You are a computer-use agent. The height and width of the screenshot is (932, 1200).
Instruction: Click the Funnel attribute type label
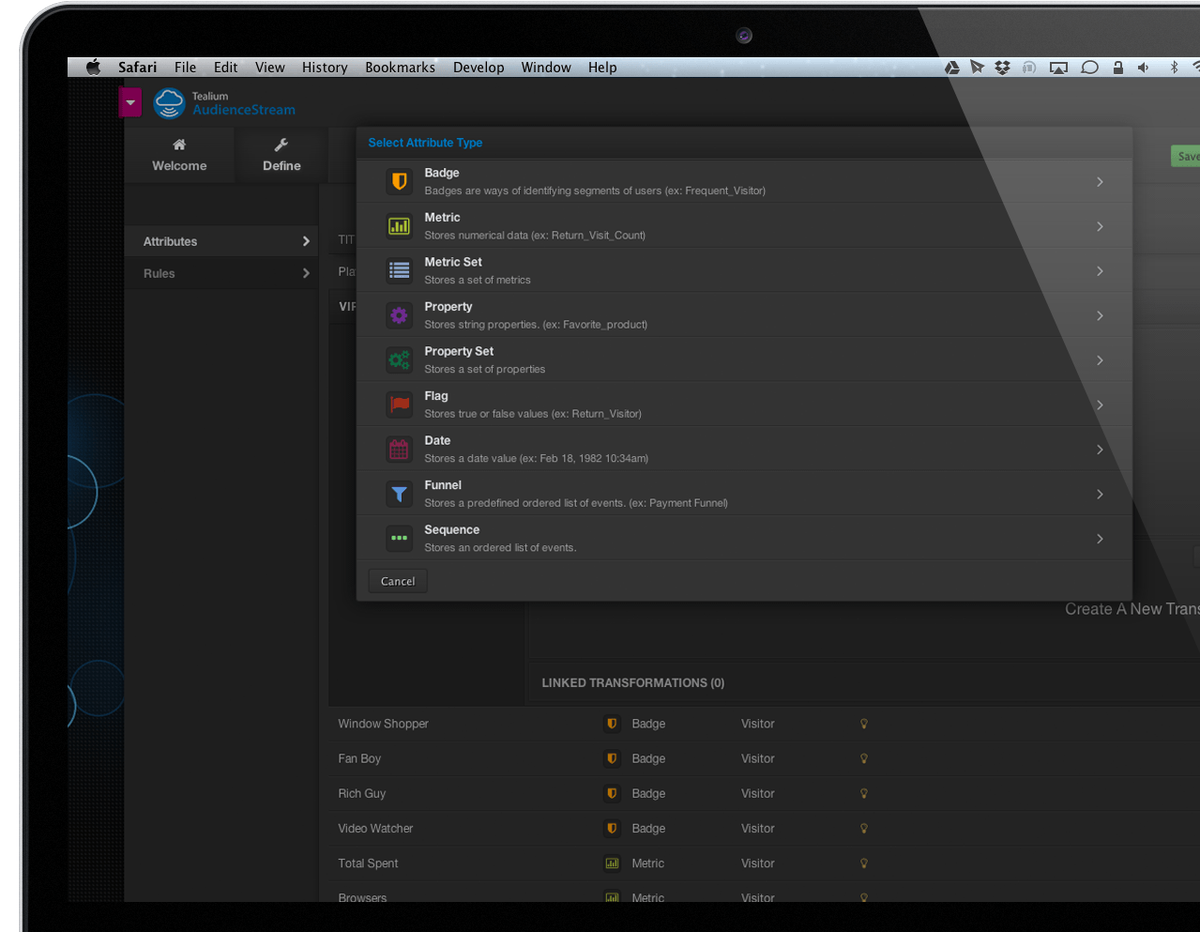pos(443,485)
